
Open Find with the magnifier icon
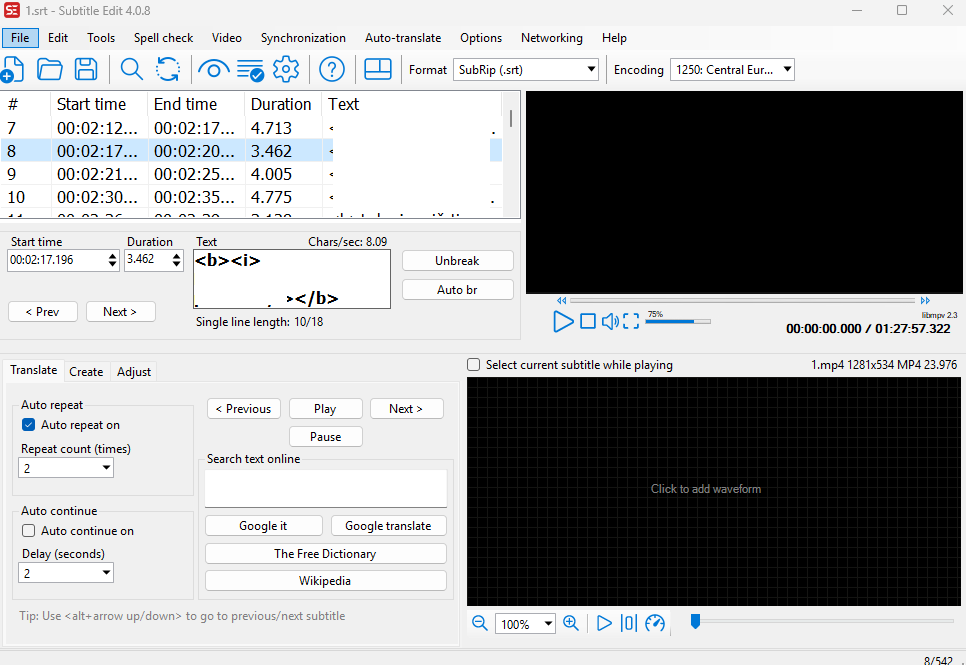click(x=131, y=69)
